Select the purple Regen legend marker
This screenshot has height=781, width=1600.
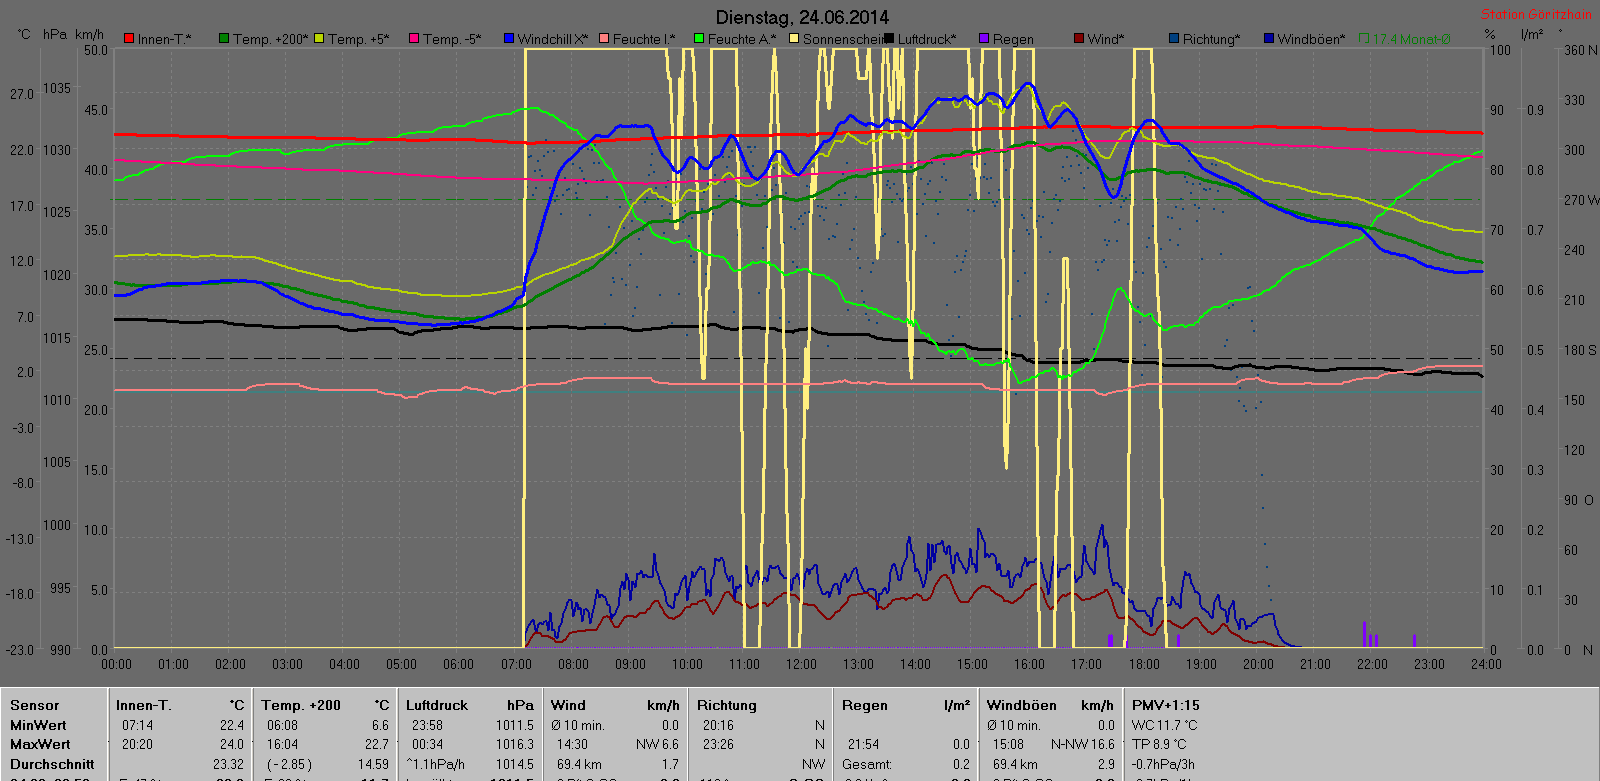pos(984,39)
